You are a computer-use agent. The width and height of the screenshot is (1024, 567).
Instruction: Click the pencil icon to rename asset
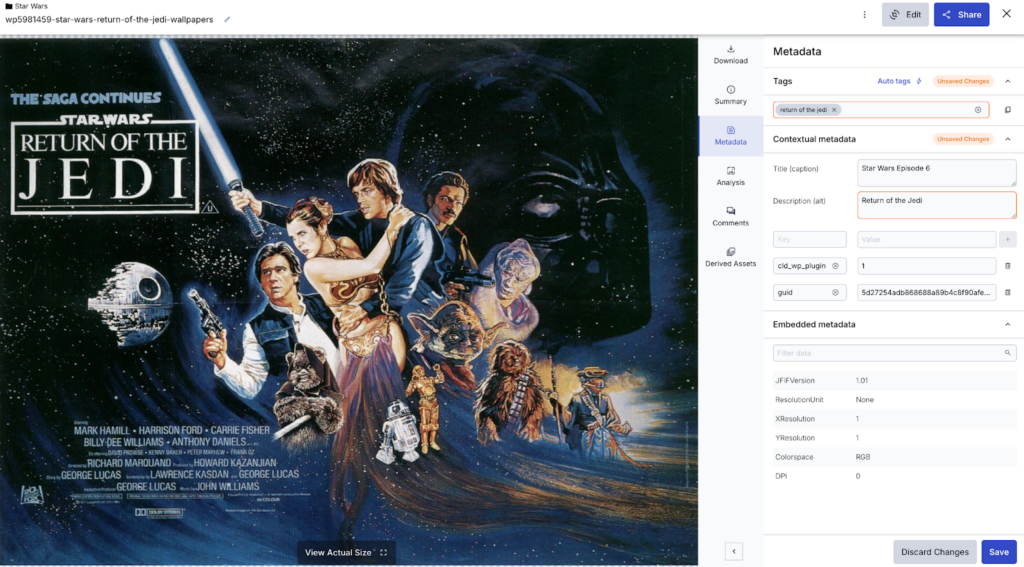click(x=226, y=19)
